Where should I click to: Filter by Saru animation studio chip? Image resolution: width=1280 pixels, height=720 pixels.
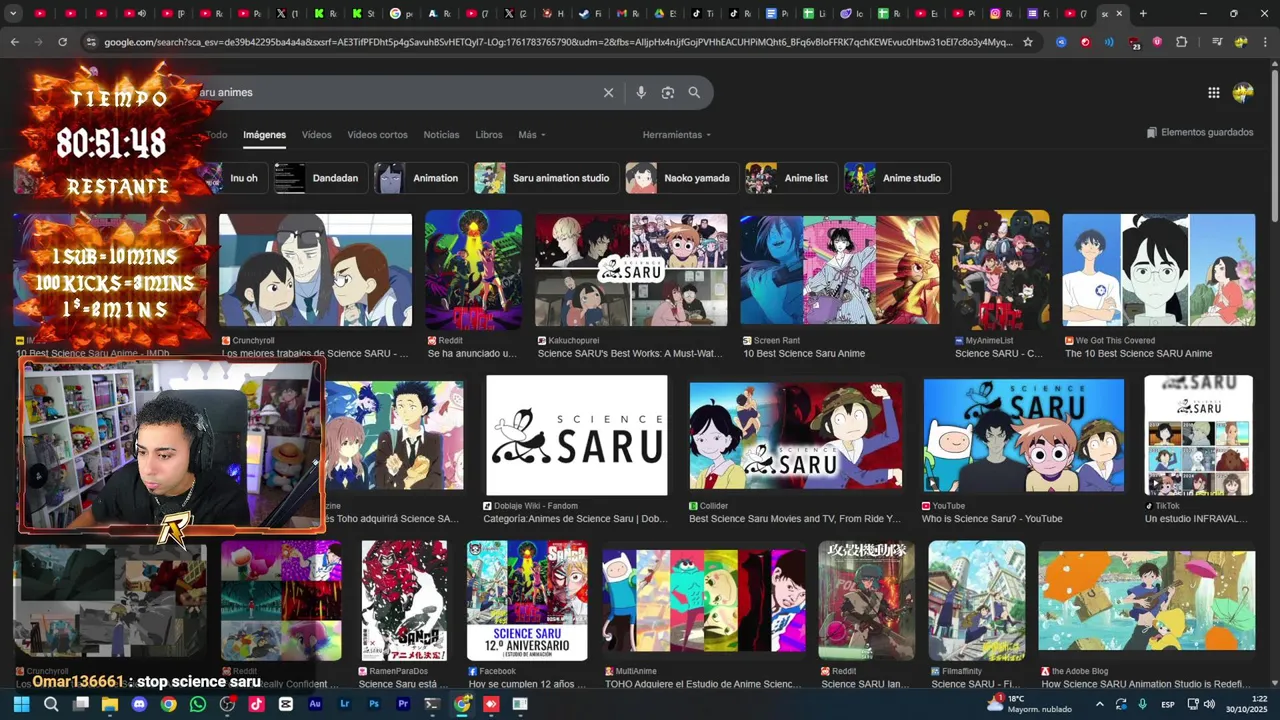(546, 178)
